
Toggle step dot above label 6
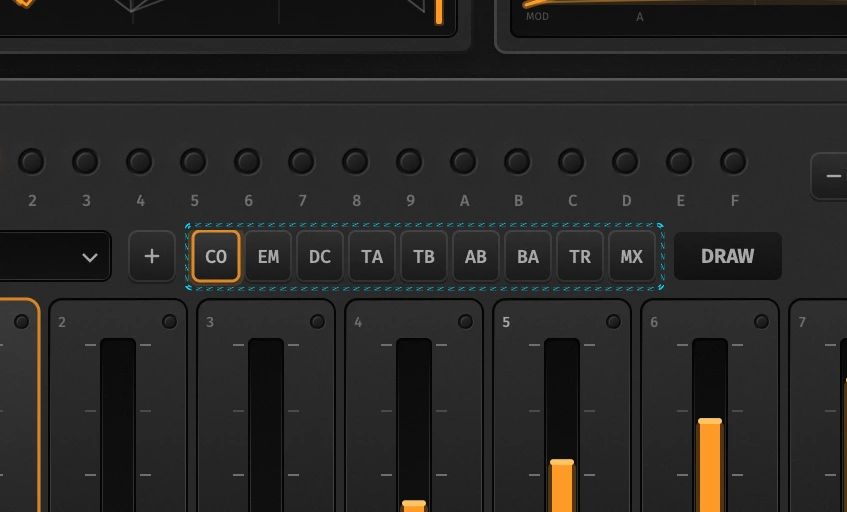[247, 161]
